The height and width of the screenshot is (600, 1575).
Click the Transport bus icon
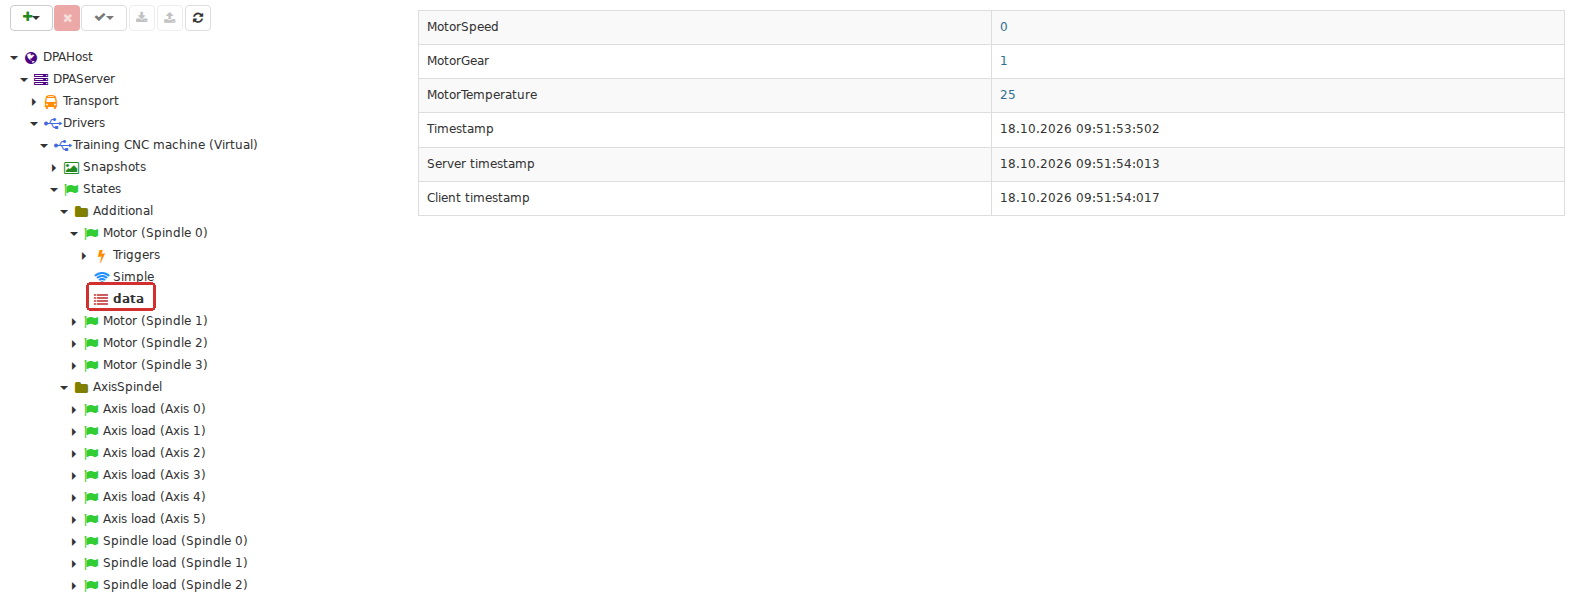(51, 102)
